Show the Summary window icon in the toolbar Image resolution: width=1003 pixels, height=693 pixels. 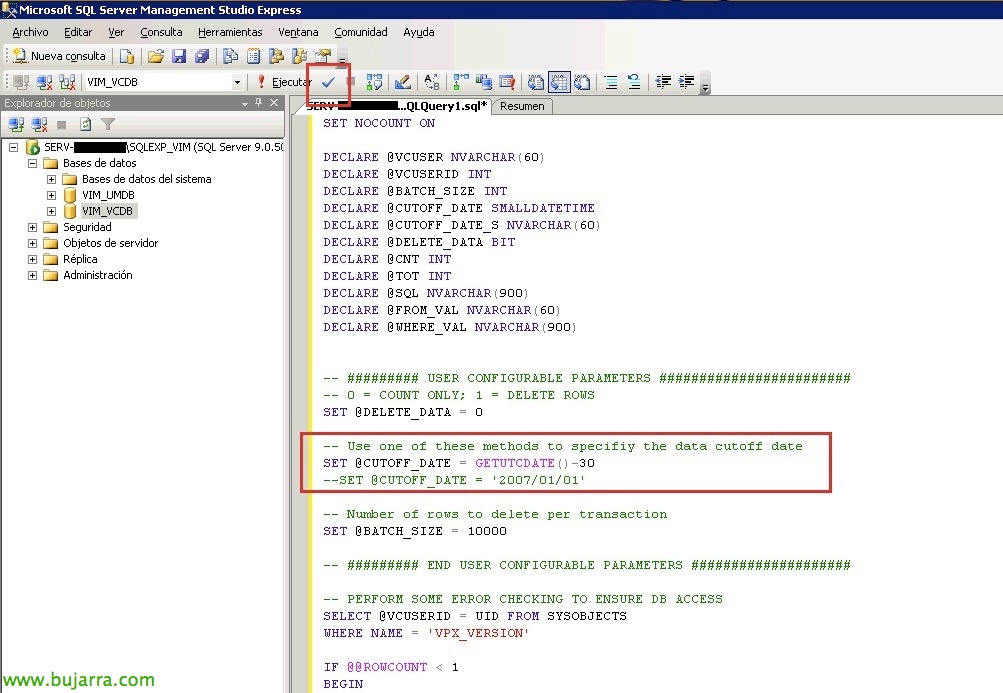253,56
